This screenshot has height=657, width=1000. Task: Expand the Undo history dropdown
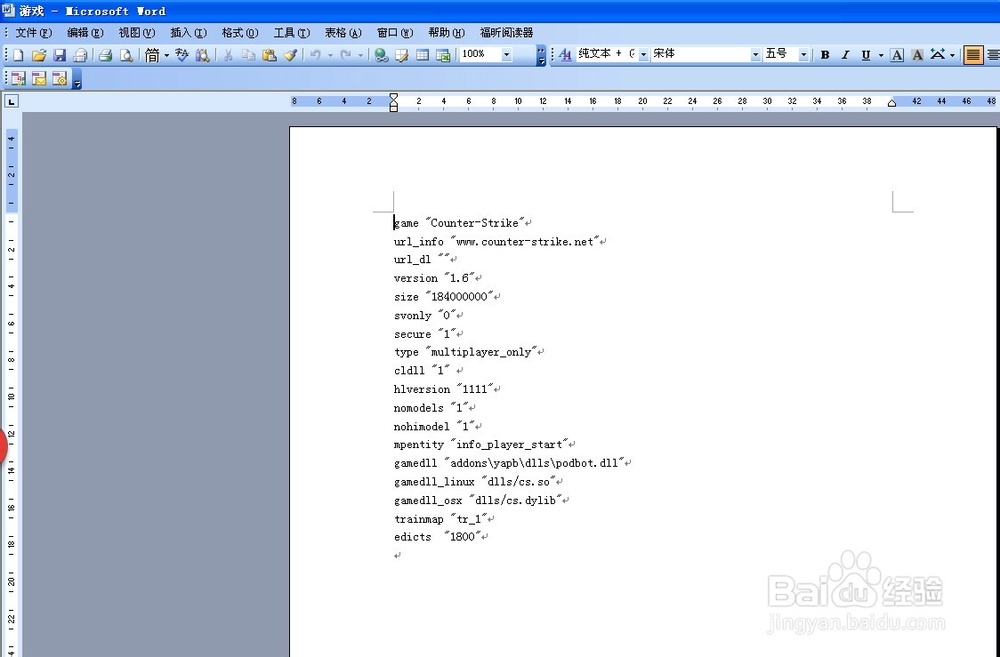click(330, 55)
